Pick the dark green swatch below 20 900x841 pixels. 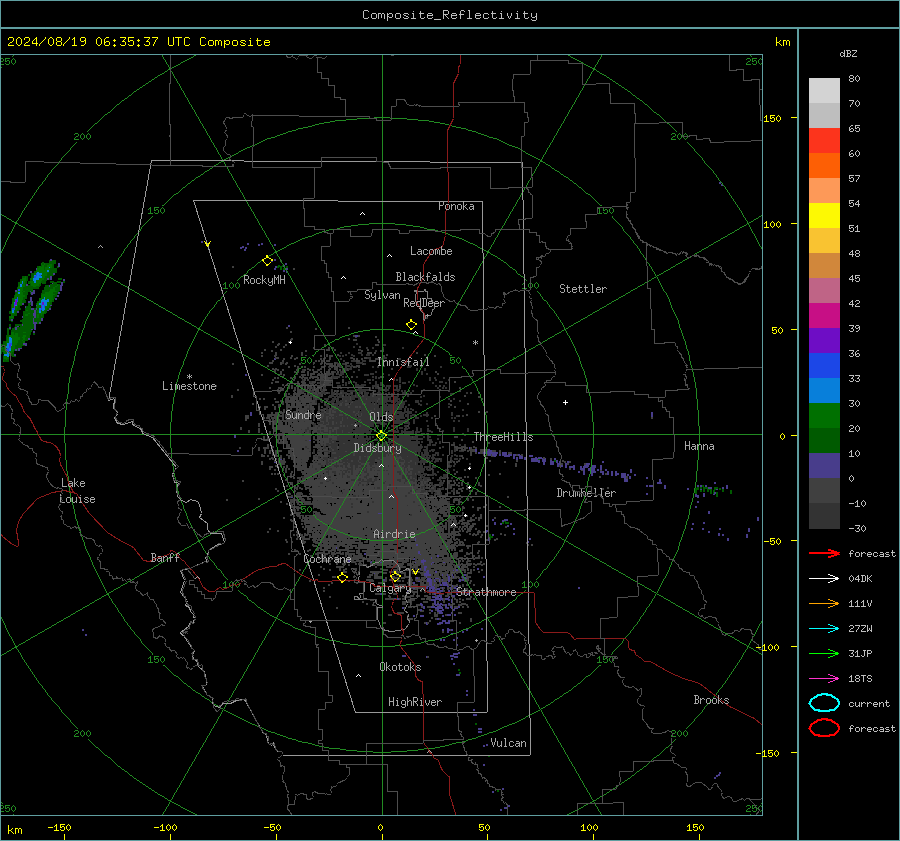pyautogui.click(x=824, y=440)
